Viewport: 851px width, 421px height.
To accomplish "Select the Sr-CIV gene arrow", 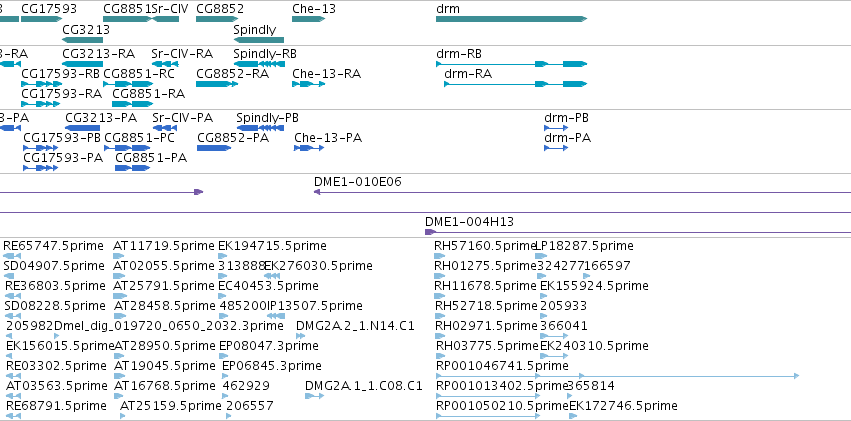I will pos(166,19).
